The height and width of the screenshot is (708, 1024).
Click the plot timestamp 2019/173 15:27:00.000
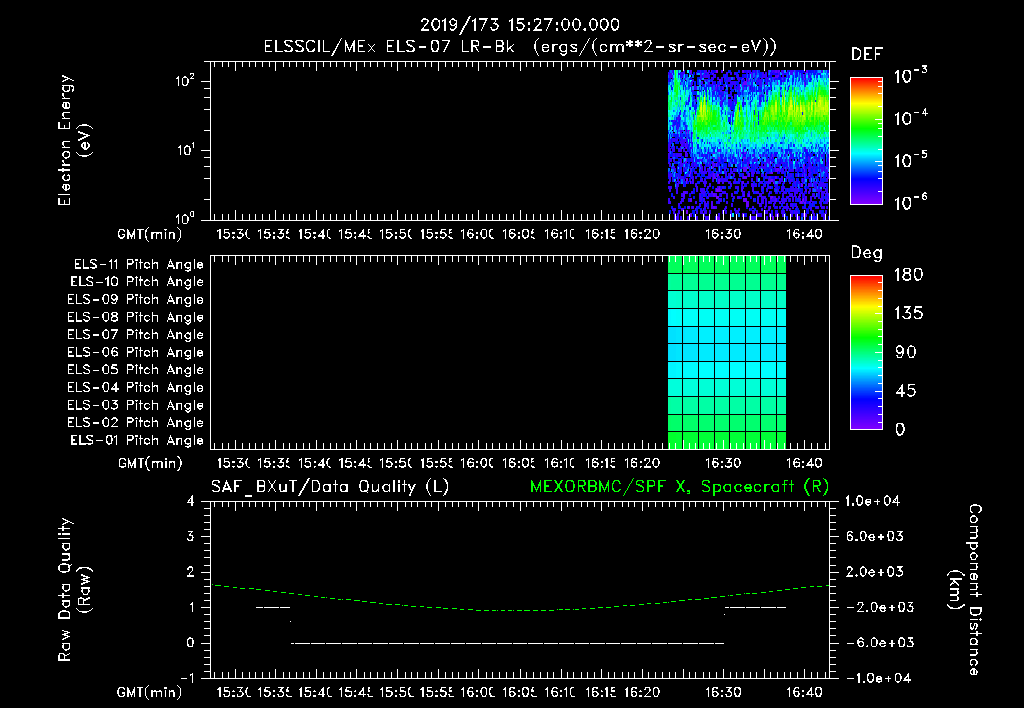click(520, 25)
